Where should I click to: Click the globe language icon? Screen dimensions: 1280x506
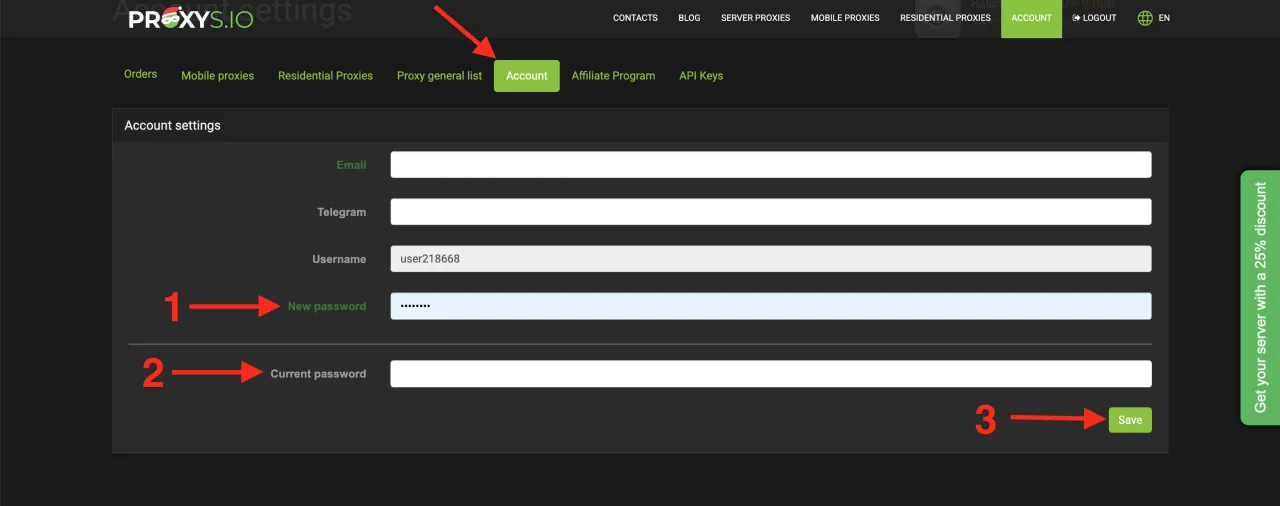point(1145,18)
